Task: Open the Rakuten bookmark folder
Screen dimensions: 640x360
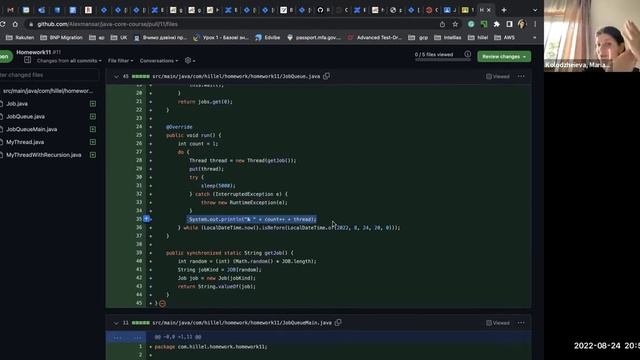Action: coord(20,38)
